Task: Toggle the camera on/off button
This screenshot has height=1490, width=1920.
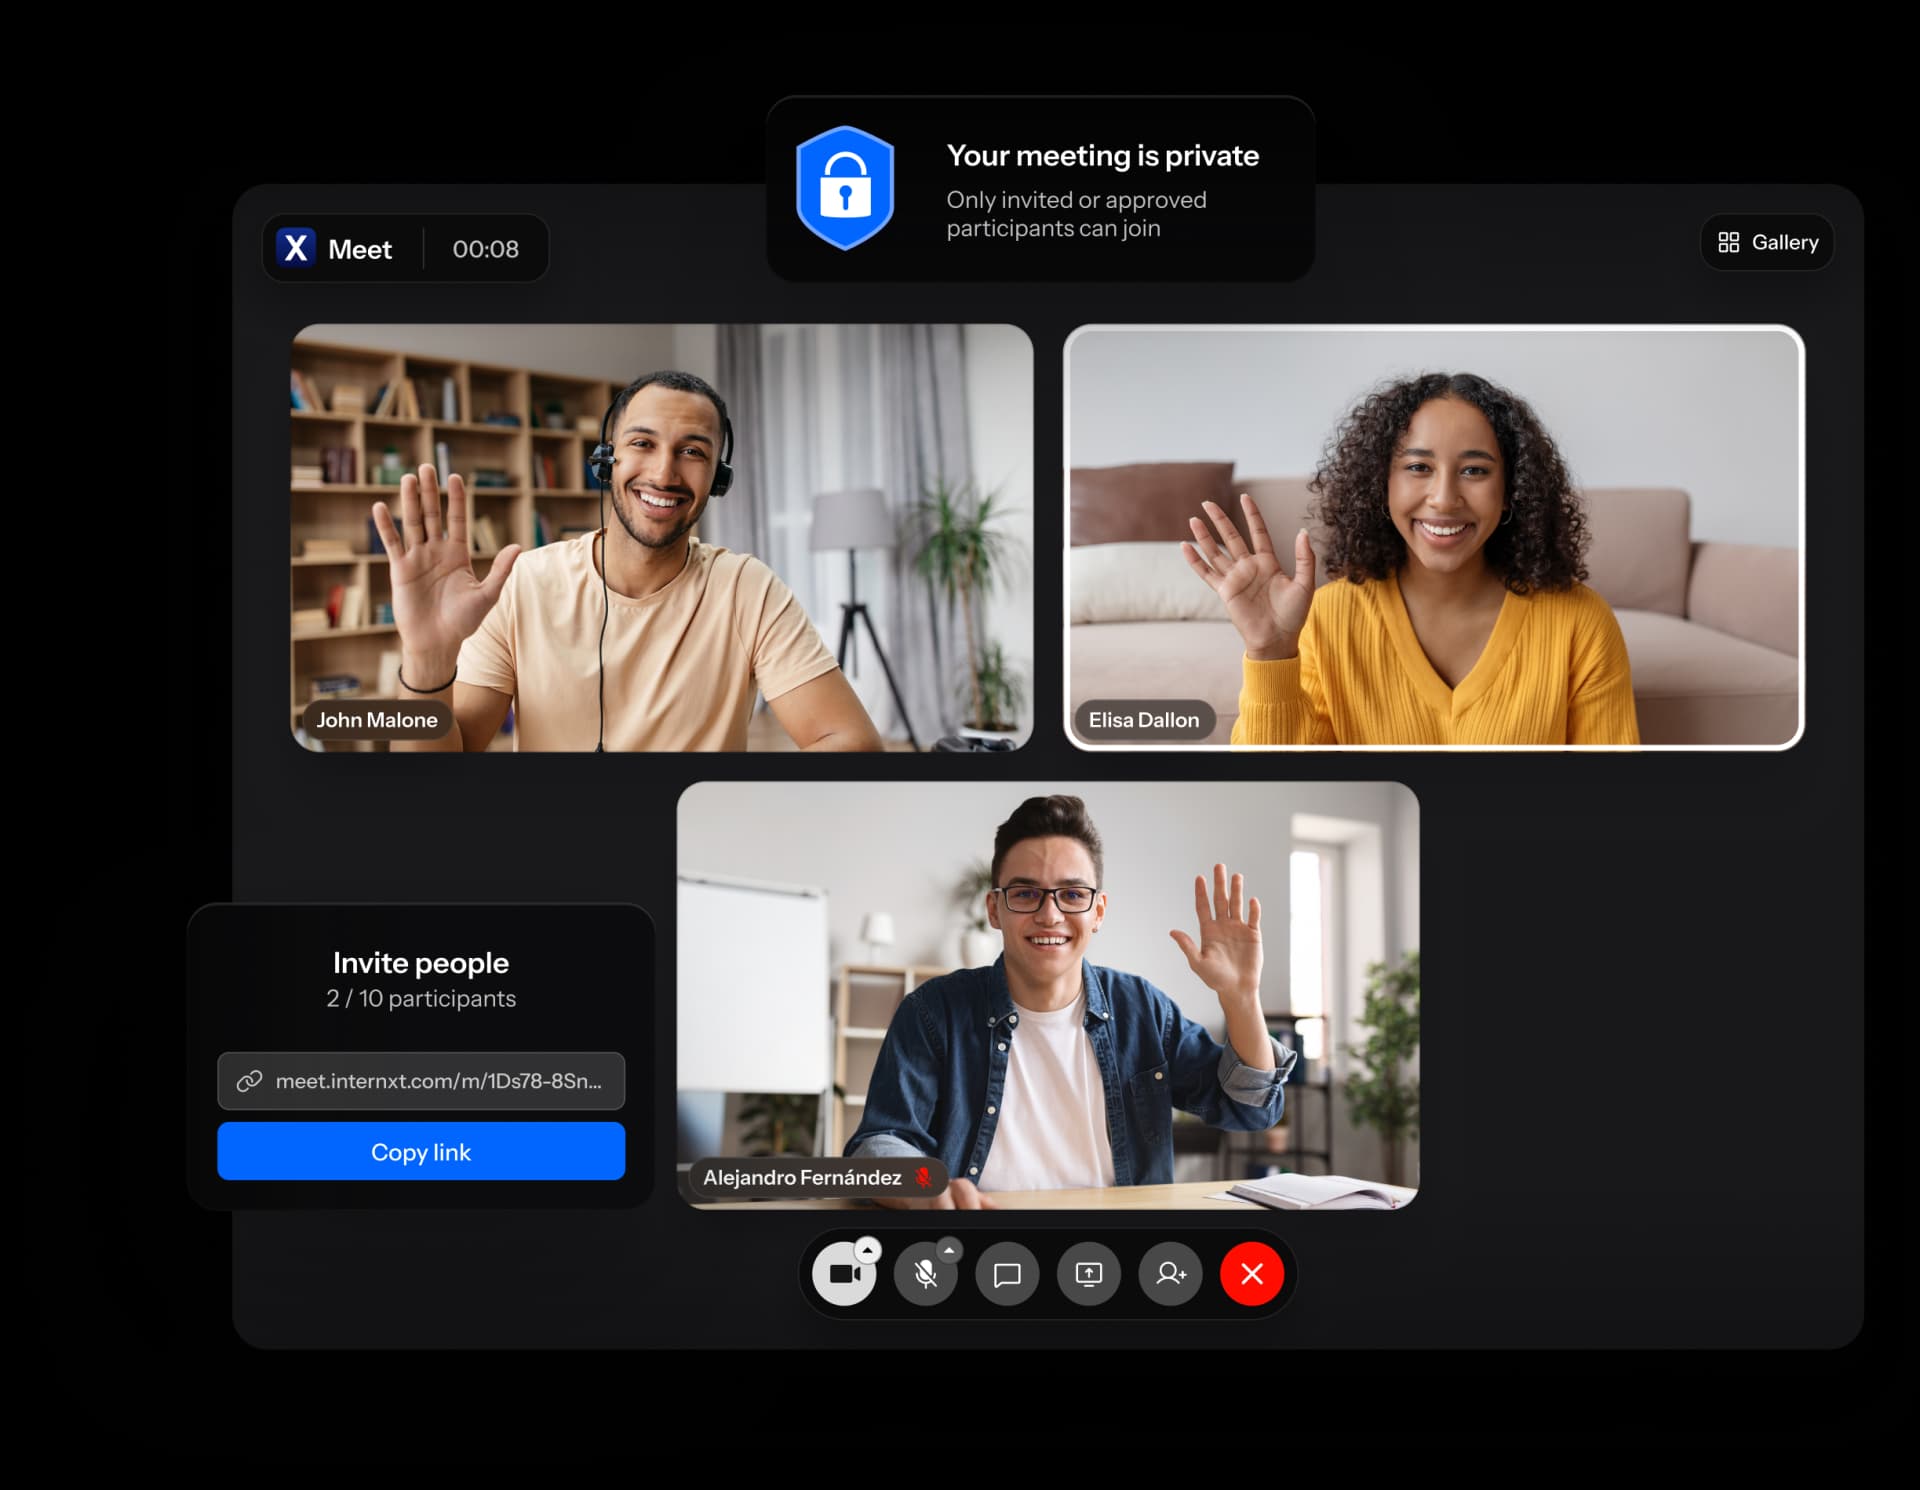Action: click(x=843, y=1275)
